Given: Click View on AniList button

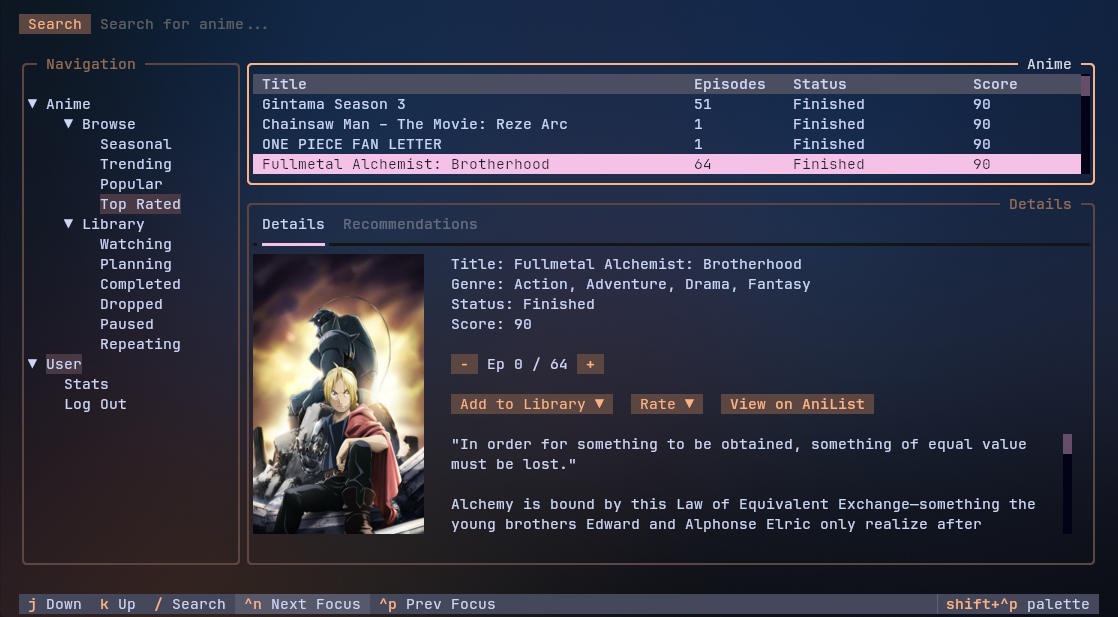Looking at the screenshot, I should pyautogui.click(x=797, y=404).
